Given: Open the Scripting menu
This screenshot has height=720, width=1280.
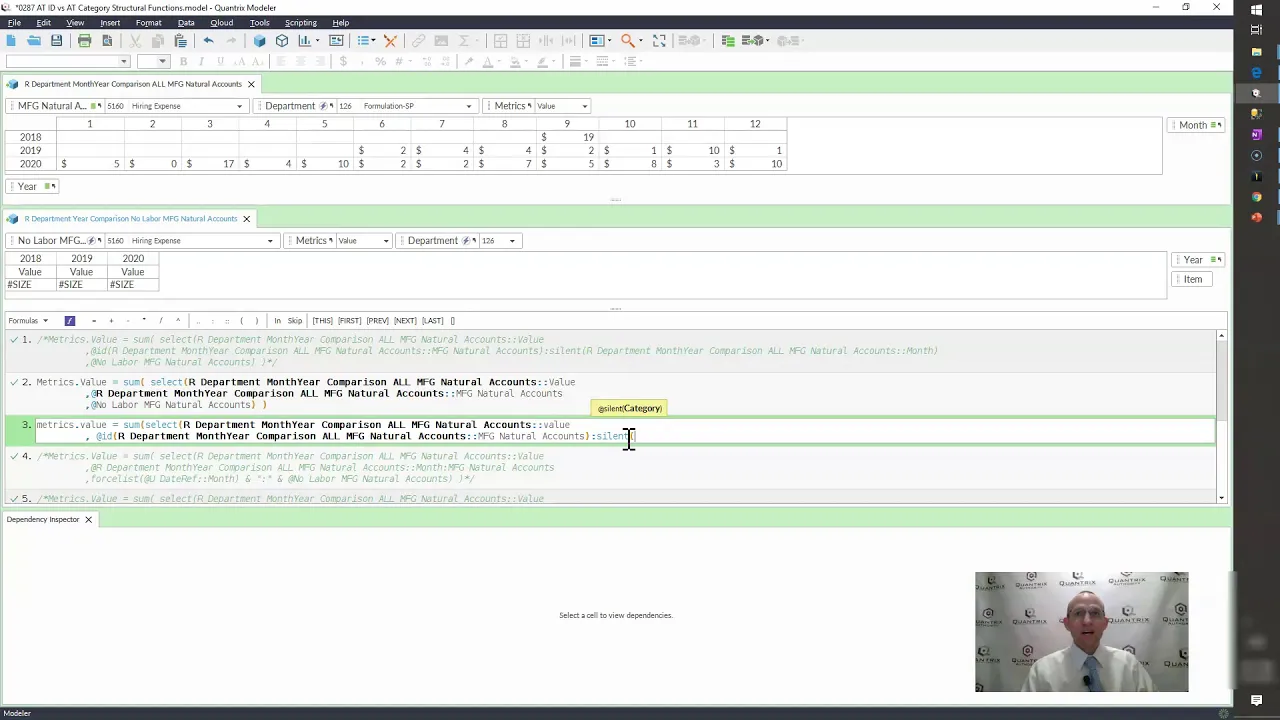Looking at the screenshot, I should [300, 22].
